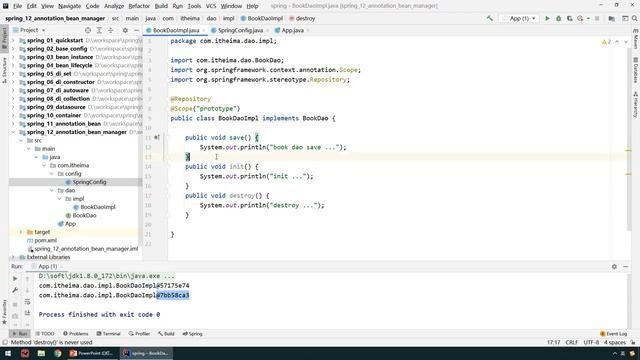Open the Problems tool window
640x360 pixels.
point(76,334)
